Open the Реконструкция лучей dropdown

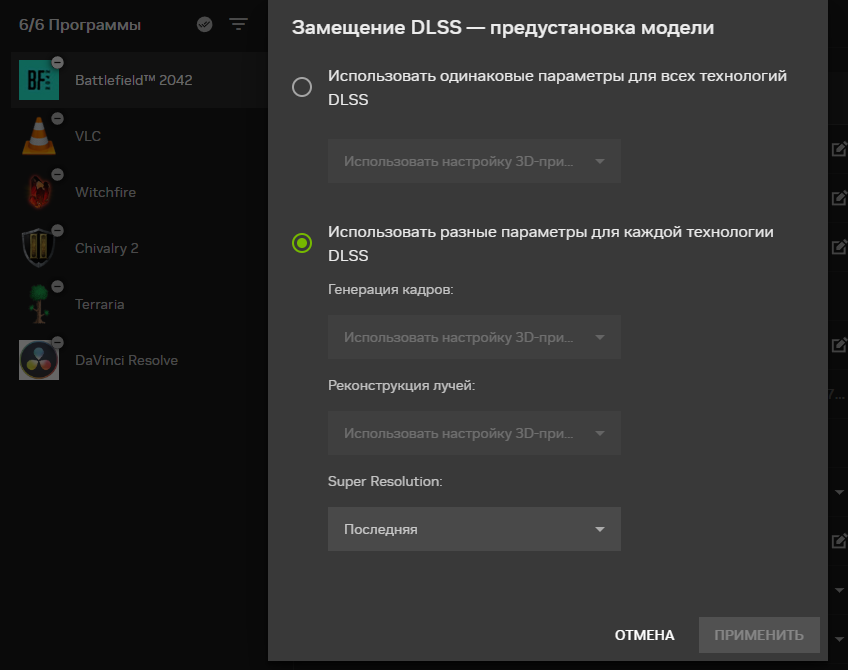(x=474, y=433)
